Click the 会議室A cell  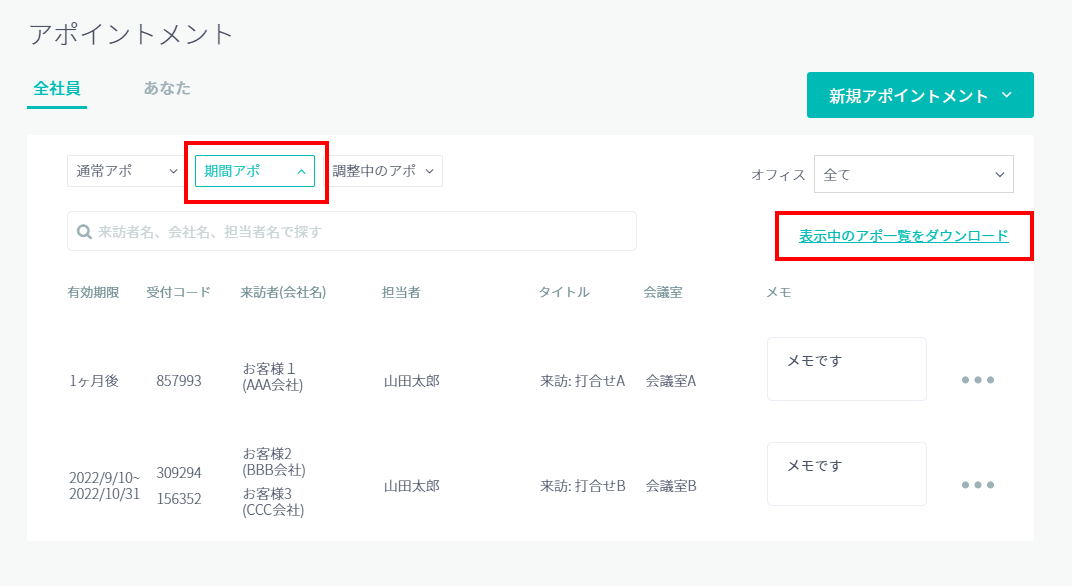(671, 381)
